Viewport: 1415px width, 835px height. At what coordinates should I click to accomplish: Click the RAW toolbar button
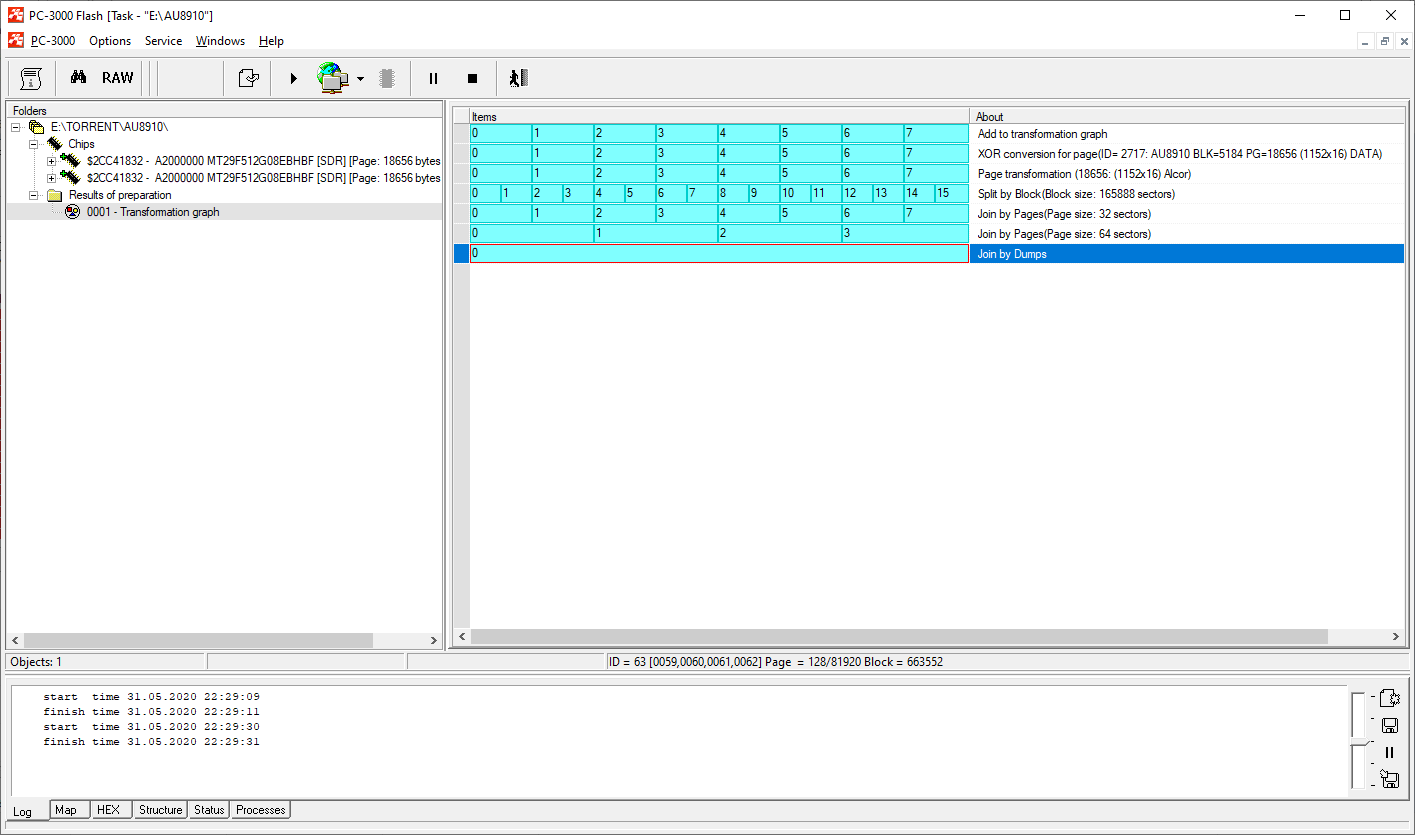pos(117,78)
